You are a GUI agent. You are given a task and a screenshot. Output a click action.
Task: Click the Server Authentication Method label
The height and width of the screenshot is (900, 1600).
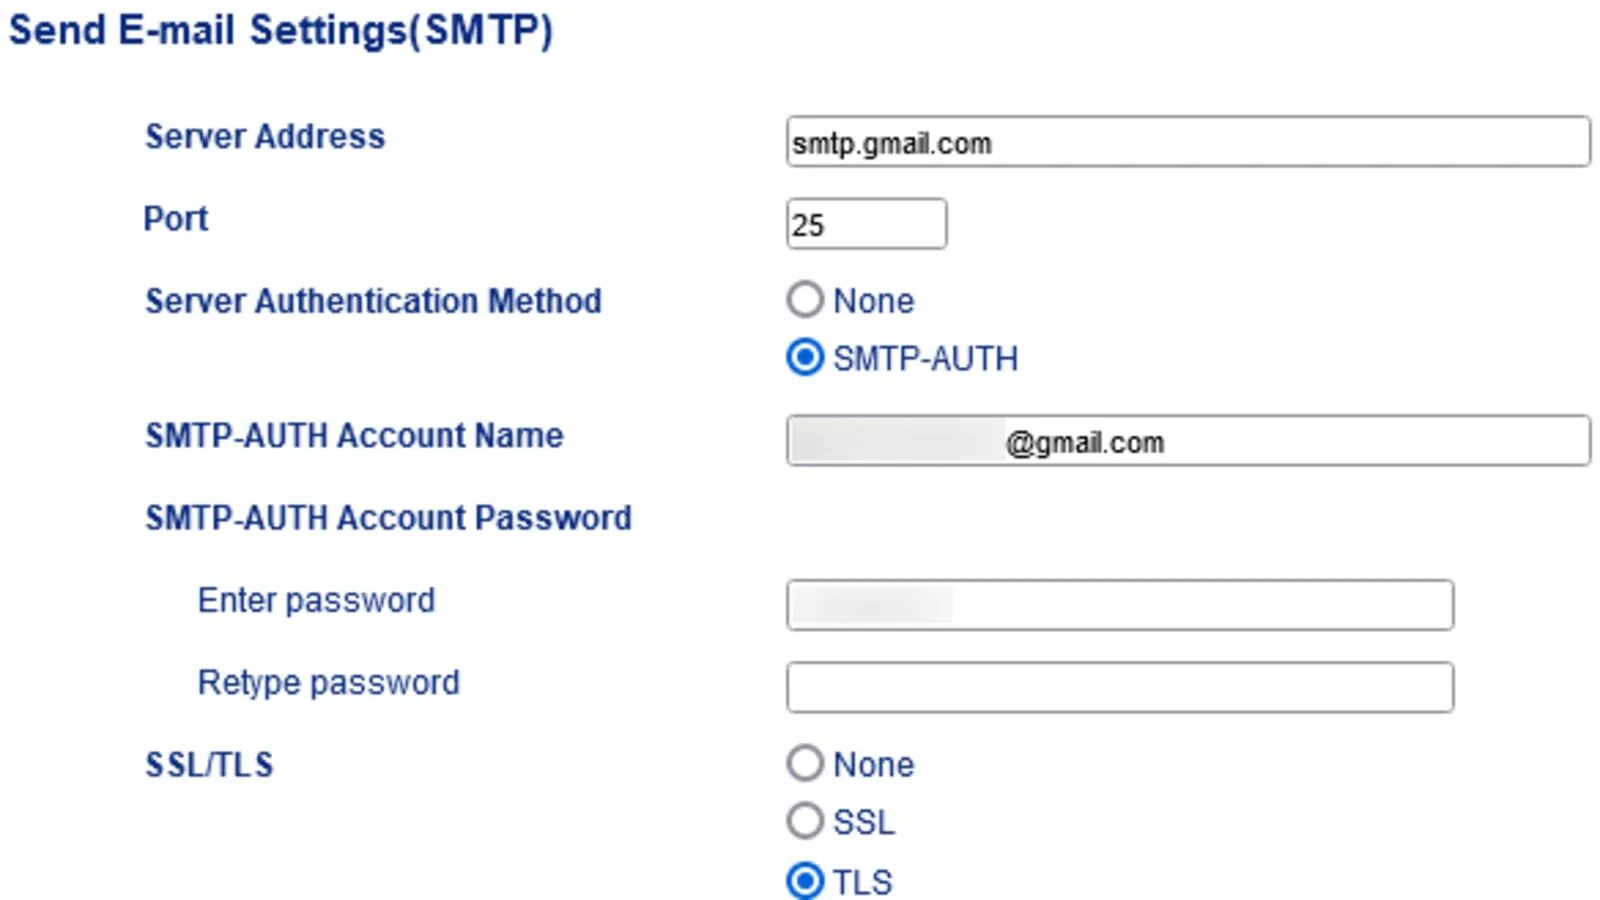click(x=373, y=300)
